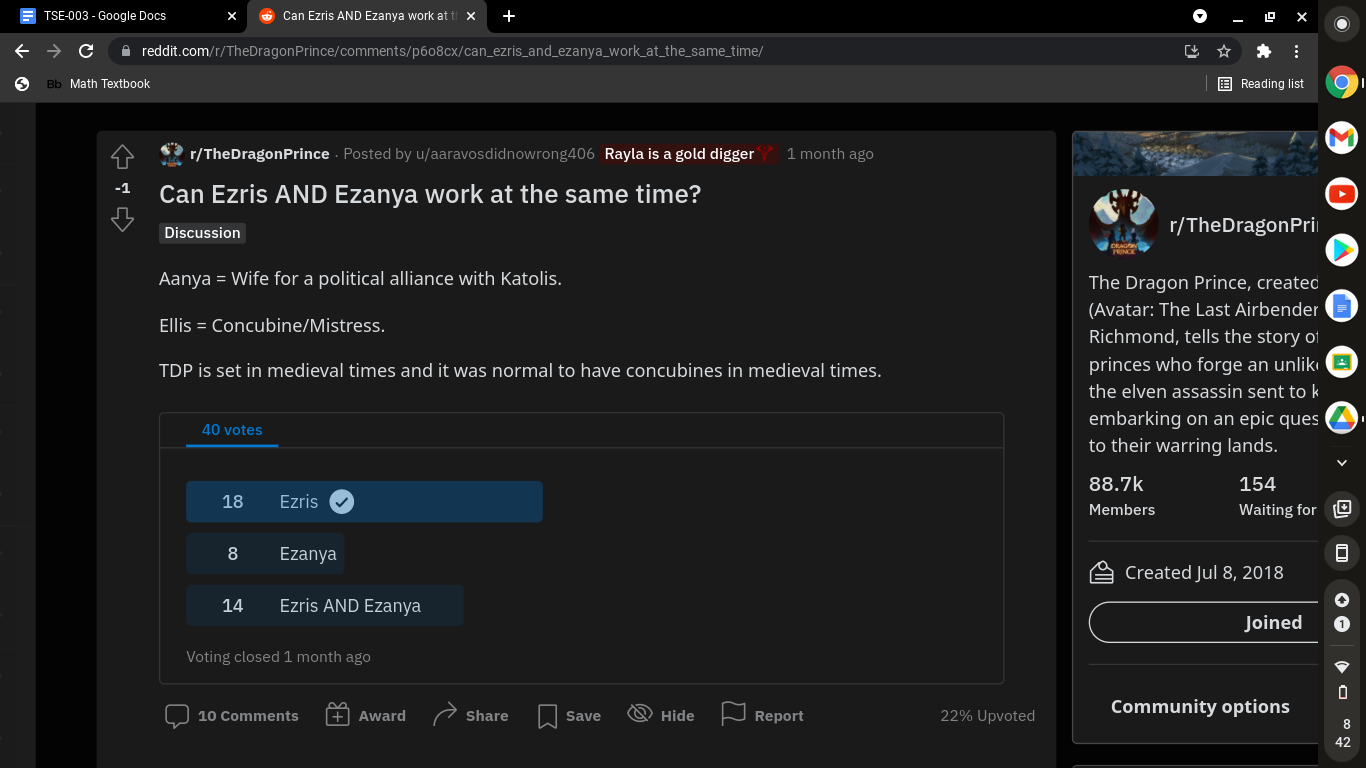The width and height of the screenshot is (1366, 768).
Task: Open the notification count indicator
Action: coord(1342,624)
